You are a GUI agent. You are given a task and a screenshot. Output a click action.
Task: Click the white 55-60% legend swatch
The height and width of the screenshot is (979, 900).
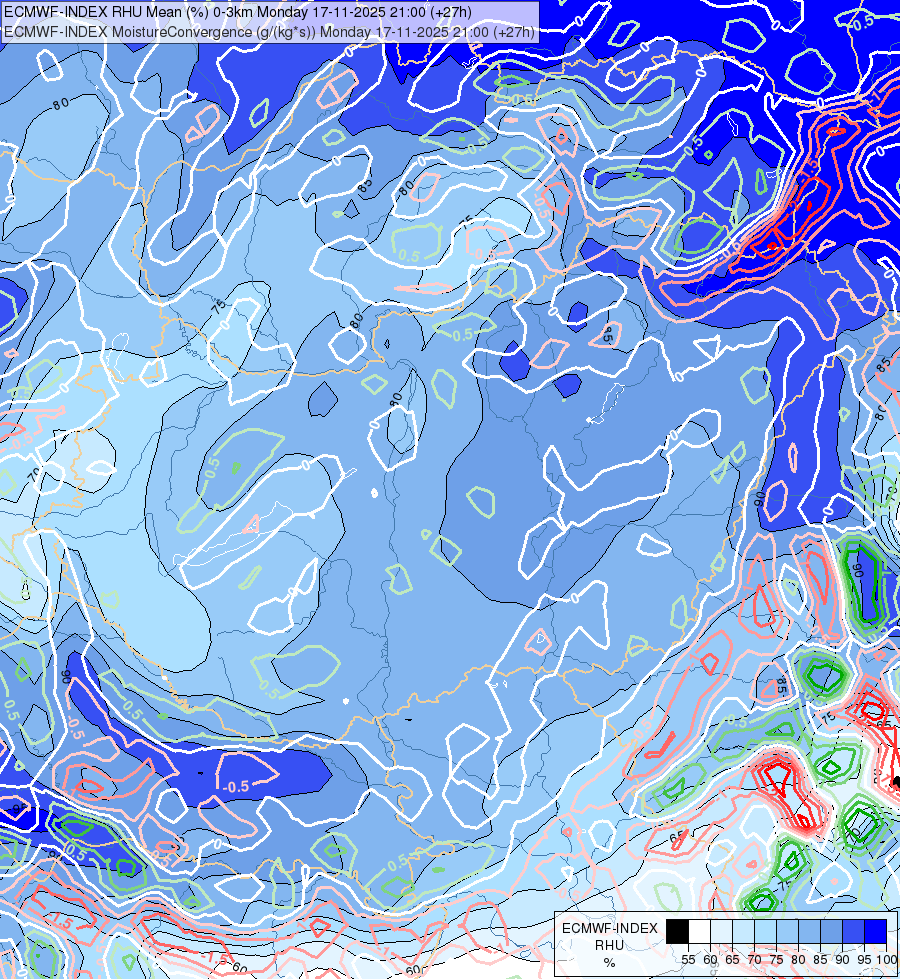(700, 931)
